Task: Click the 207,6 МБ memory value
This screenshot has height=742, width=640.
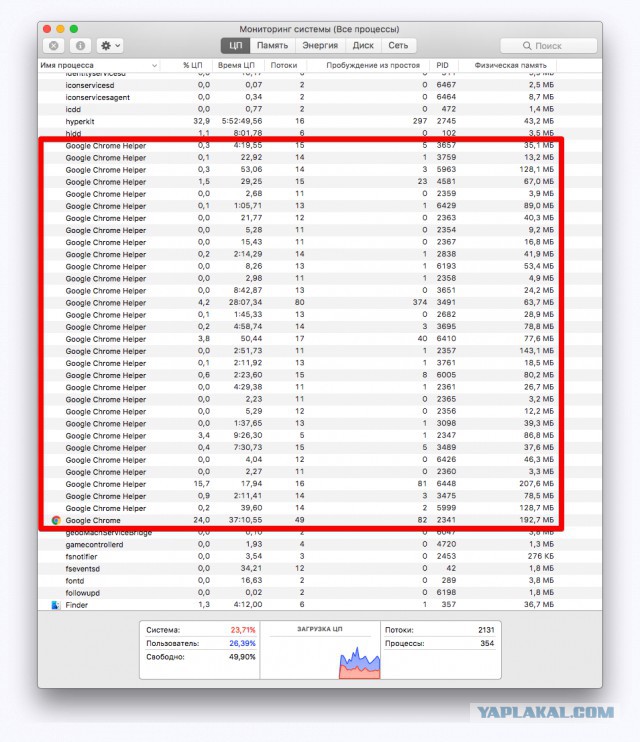Action: 536,484
